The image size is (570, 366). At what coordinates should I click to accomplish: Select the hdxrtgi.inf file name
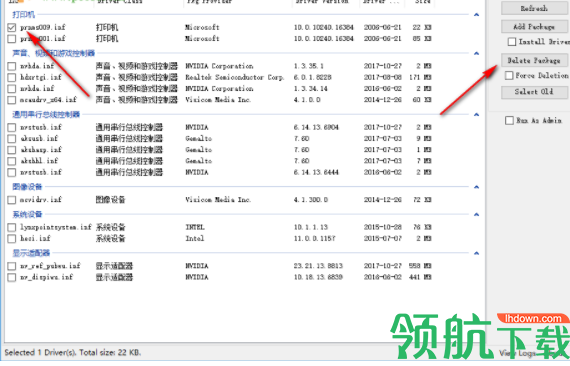41,77
